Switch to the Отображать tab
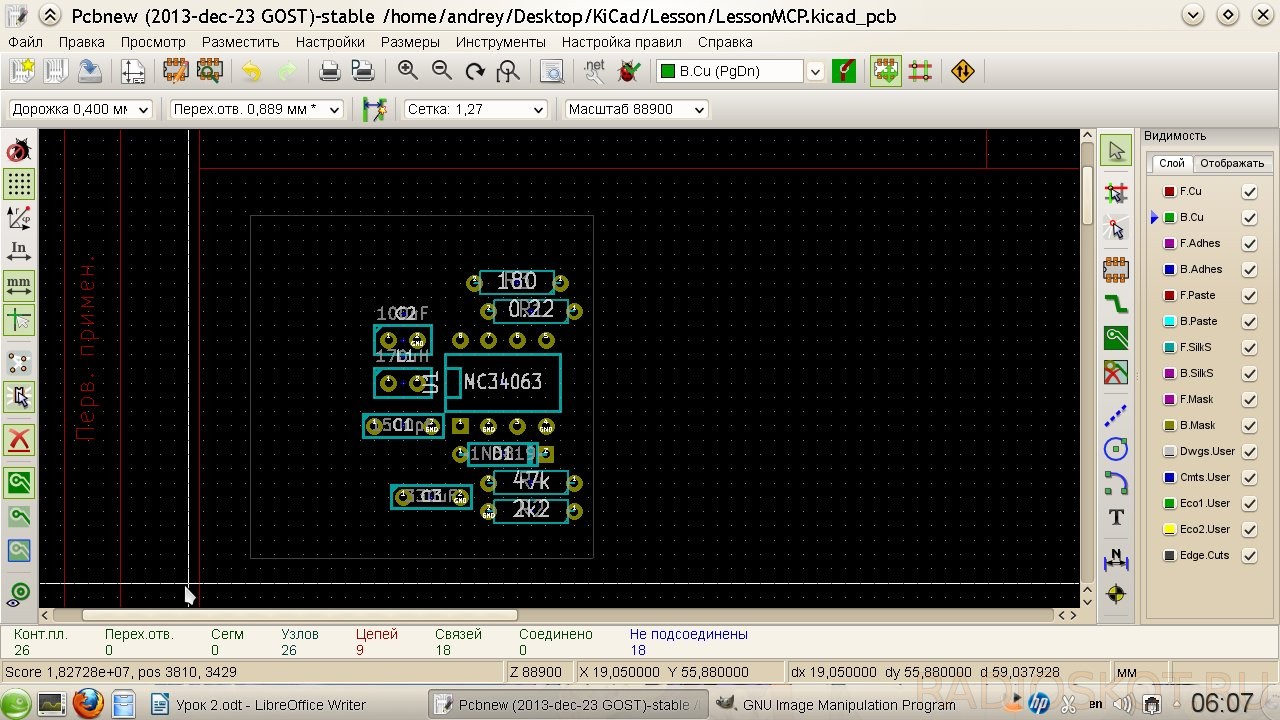Image resolution: width=1280 pixels, height=720 pixels. coord(1232,163)
